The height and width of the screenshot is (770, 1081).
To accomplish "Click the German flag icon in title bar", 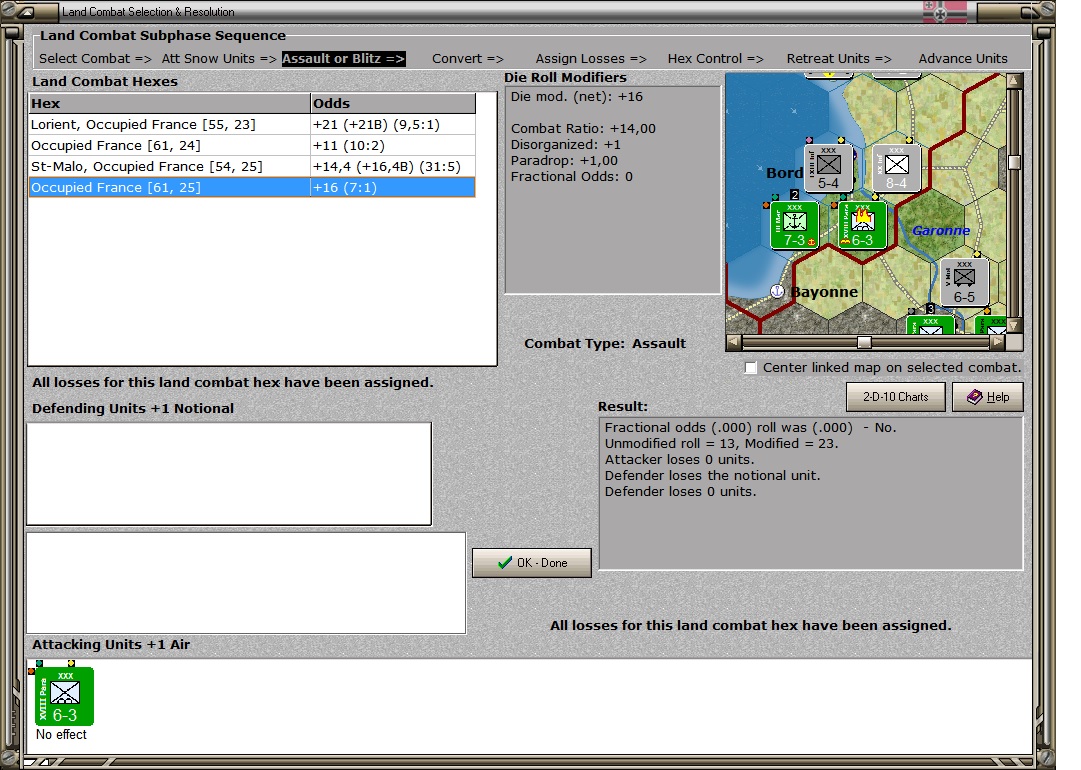I will (x=944, y=12).
